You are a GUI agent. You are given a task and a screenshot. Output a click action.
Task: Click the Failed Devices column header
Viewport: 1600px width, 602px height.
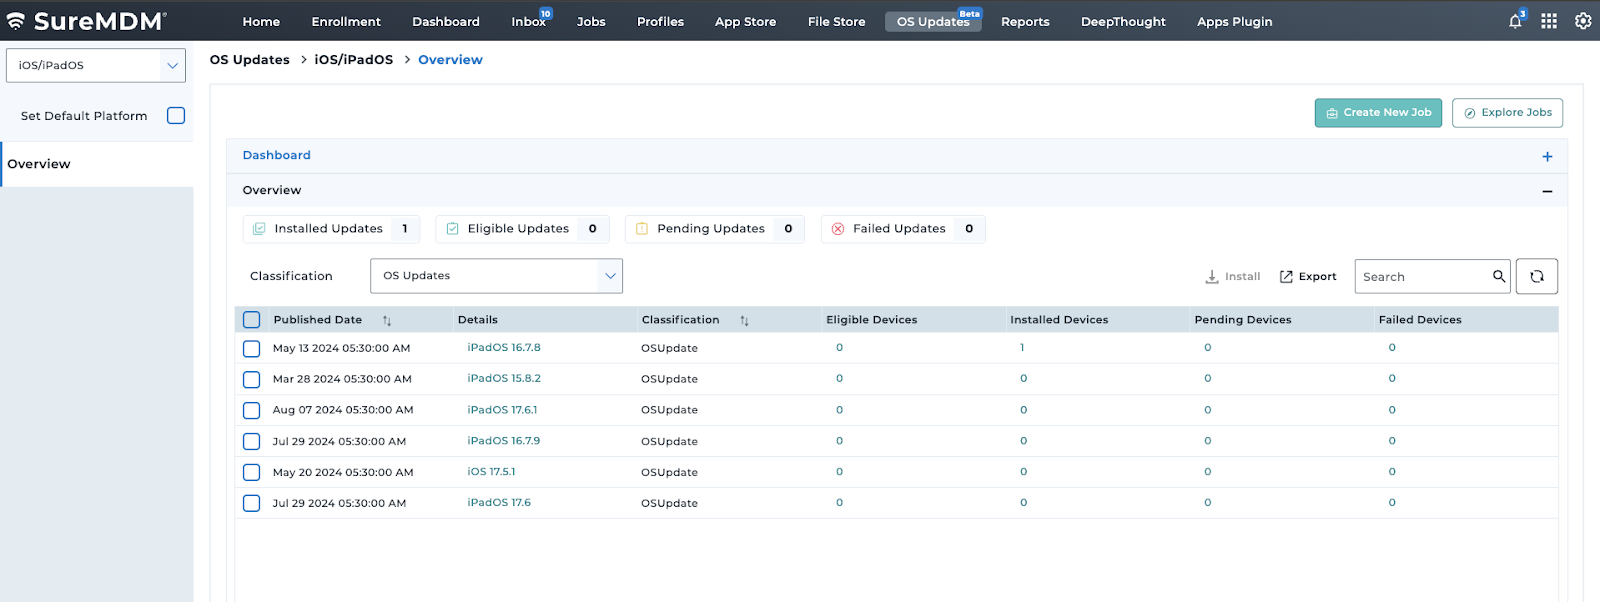tap(1420, 320)
